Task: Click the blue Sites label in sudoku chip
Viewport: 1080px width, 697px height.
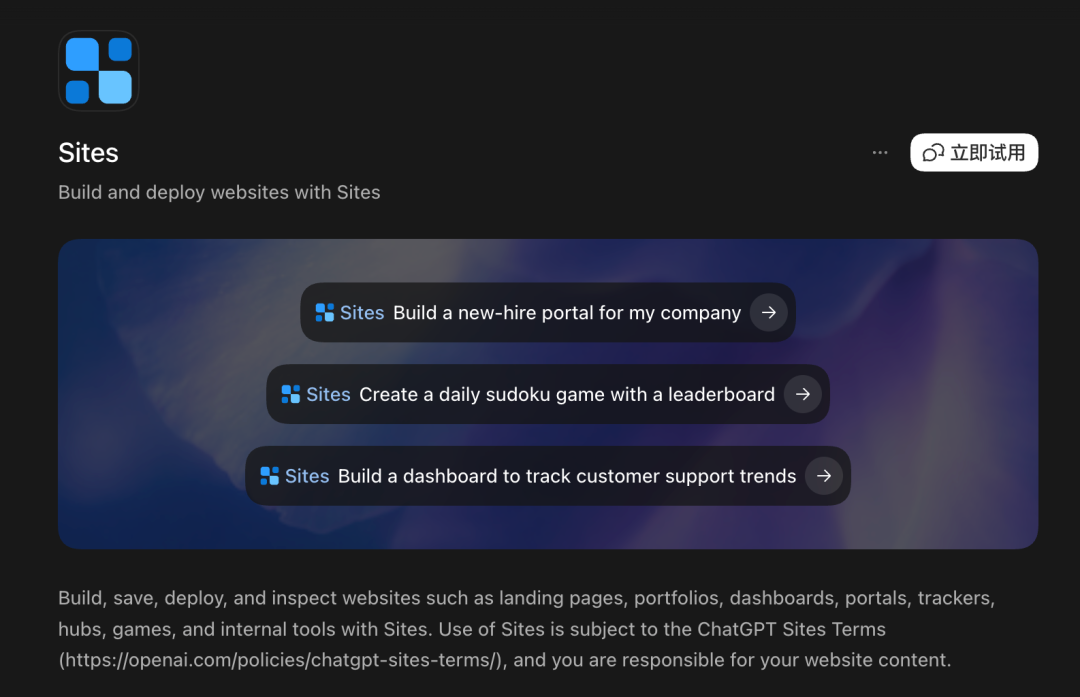Action: point(328,394)
